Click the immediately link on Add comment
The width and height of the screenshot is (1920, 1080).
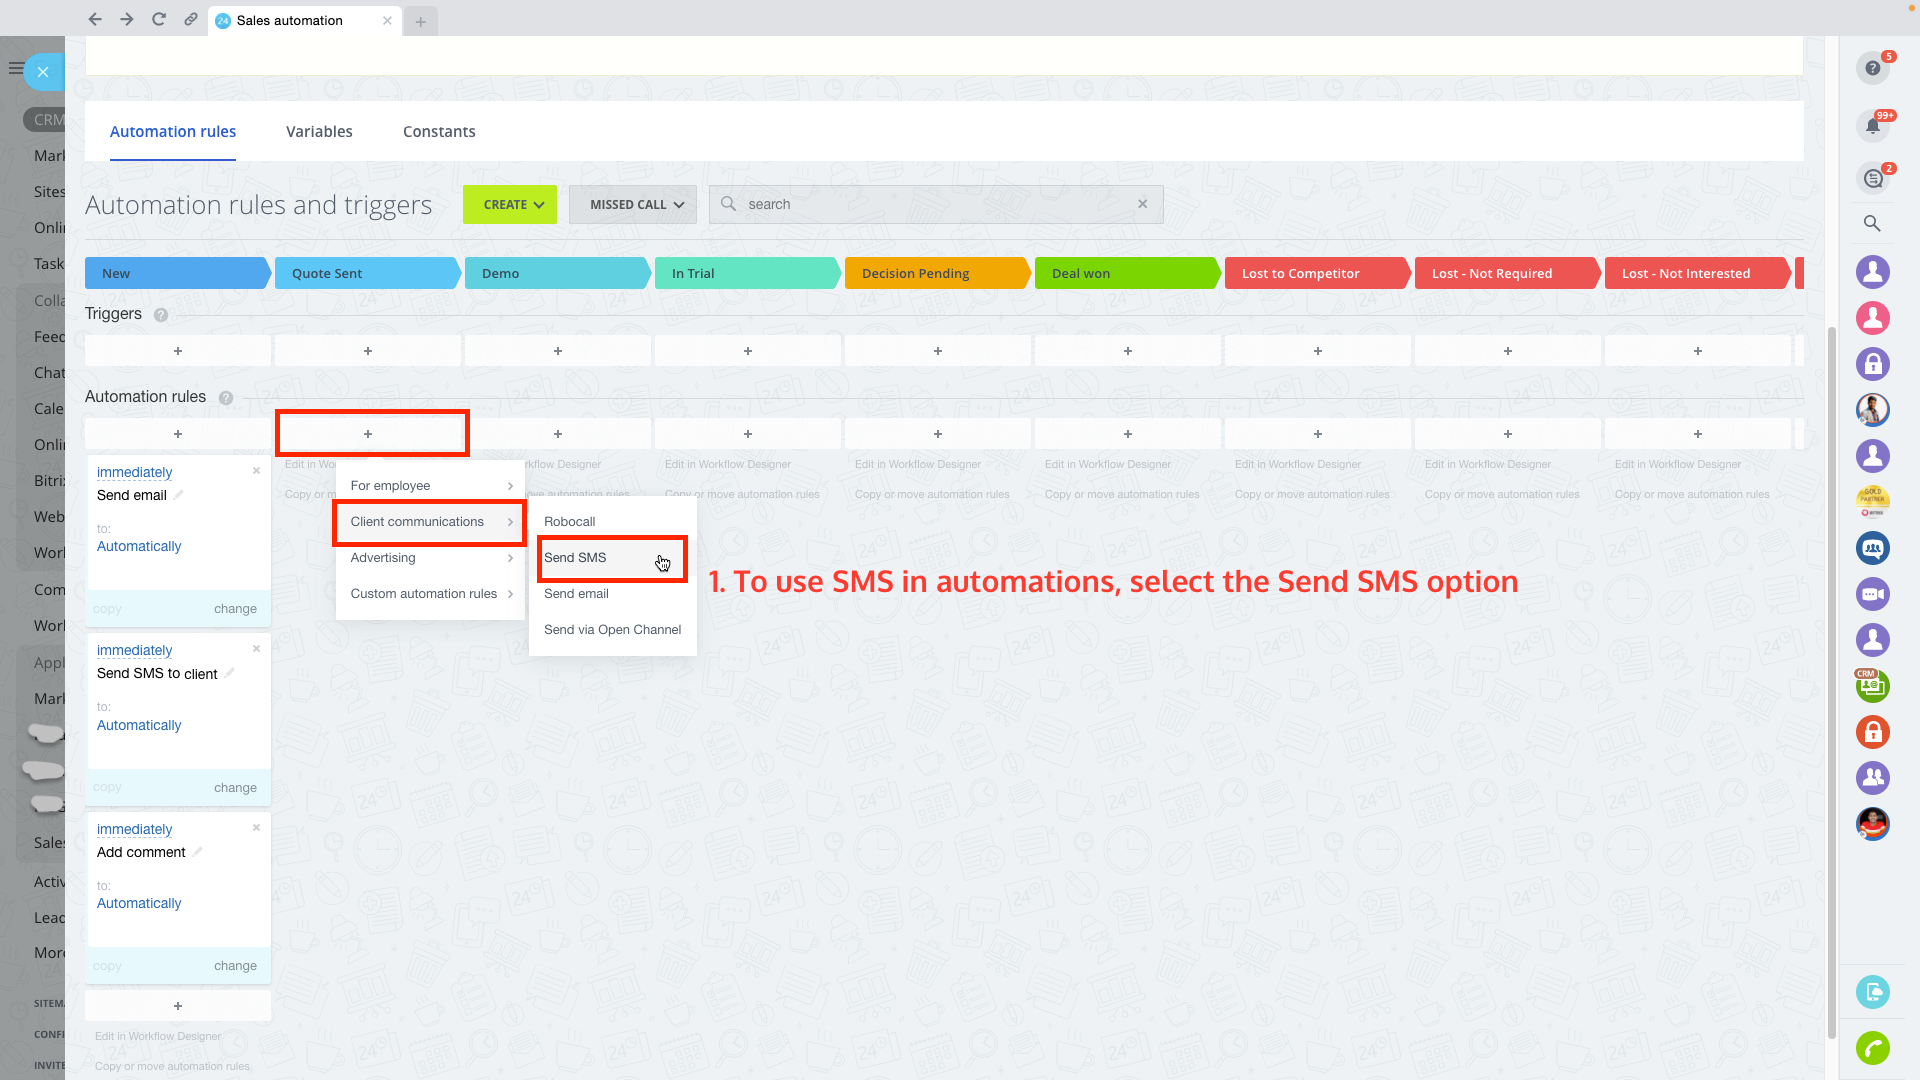(x=134, y=829)
